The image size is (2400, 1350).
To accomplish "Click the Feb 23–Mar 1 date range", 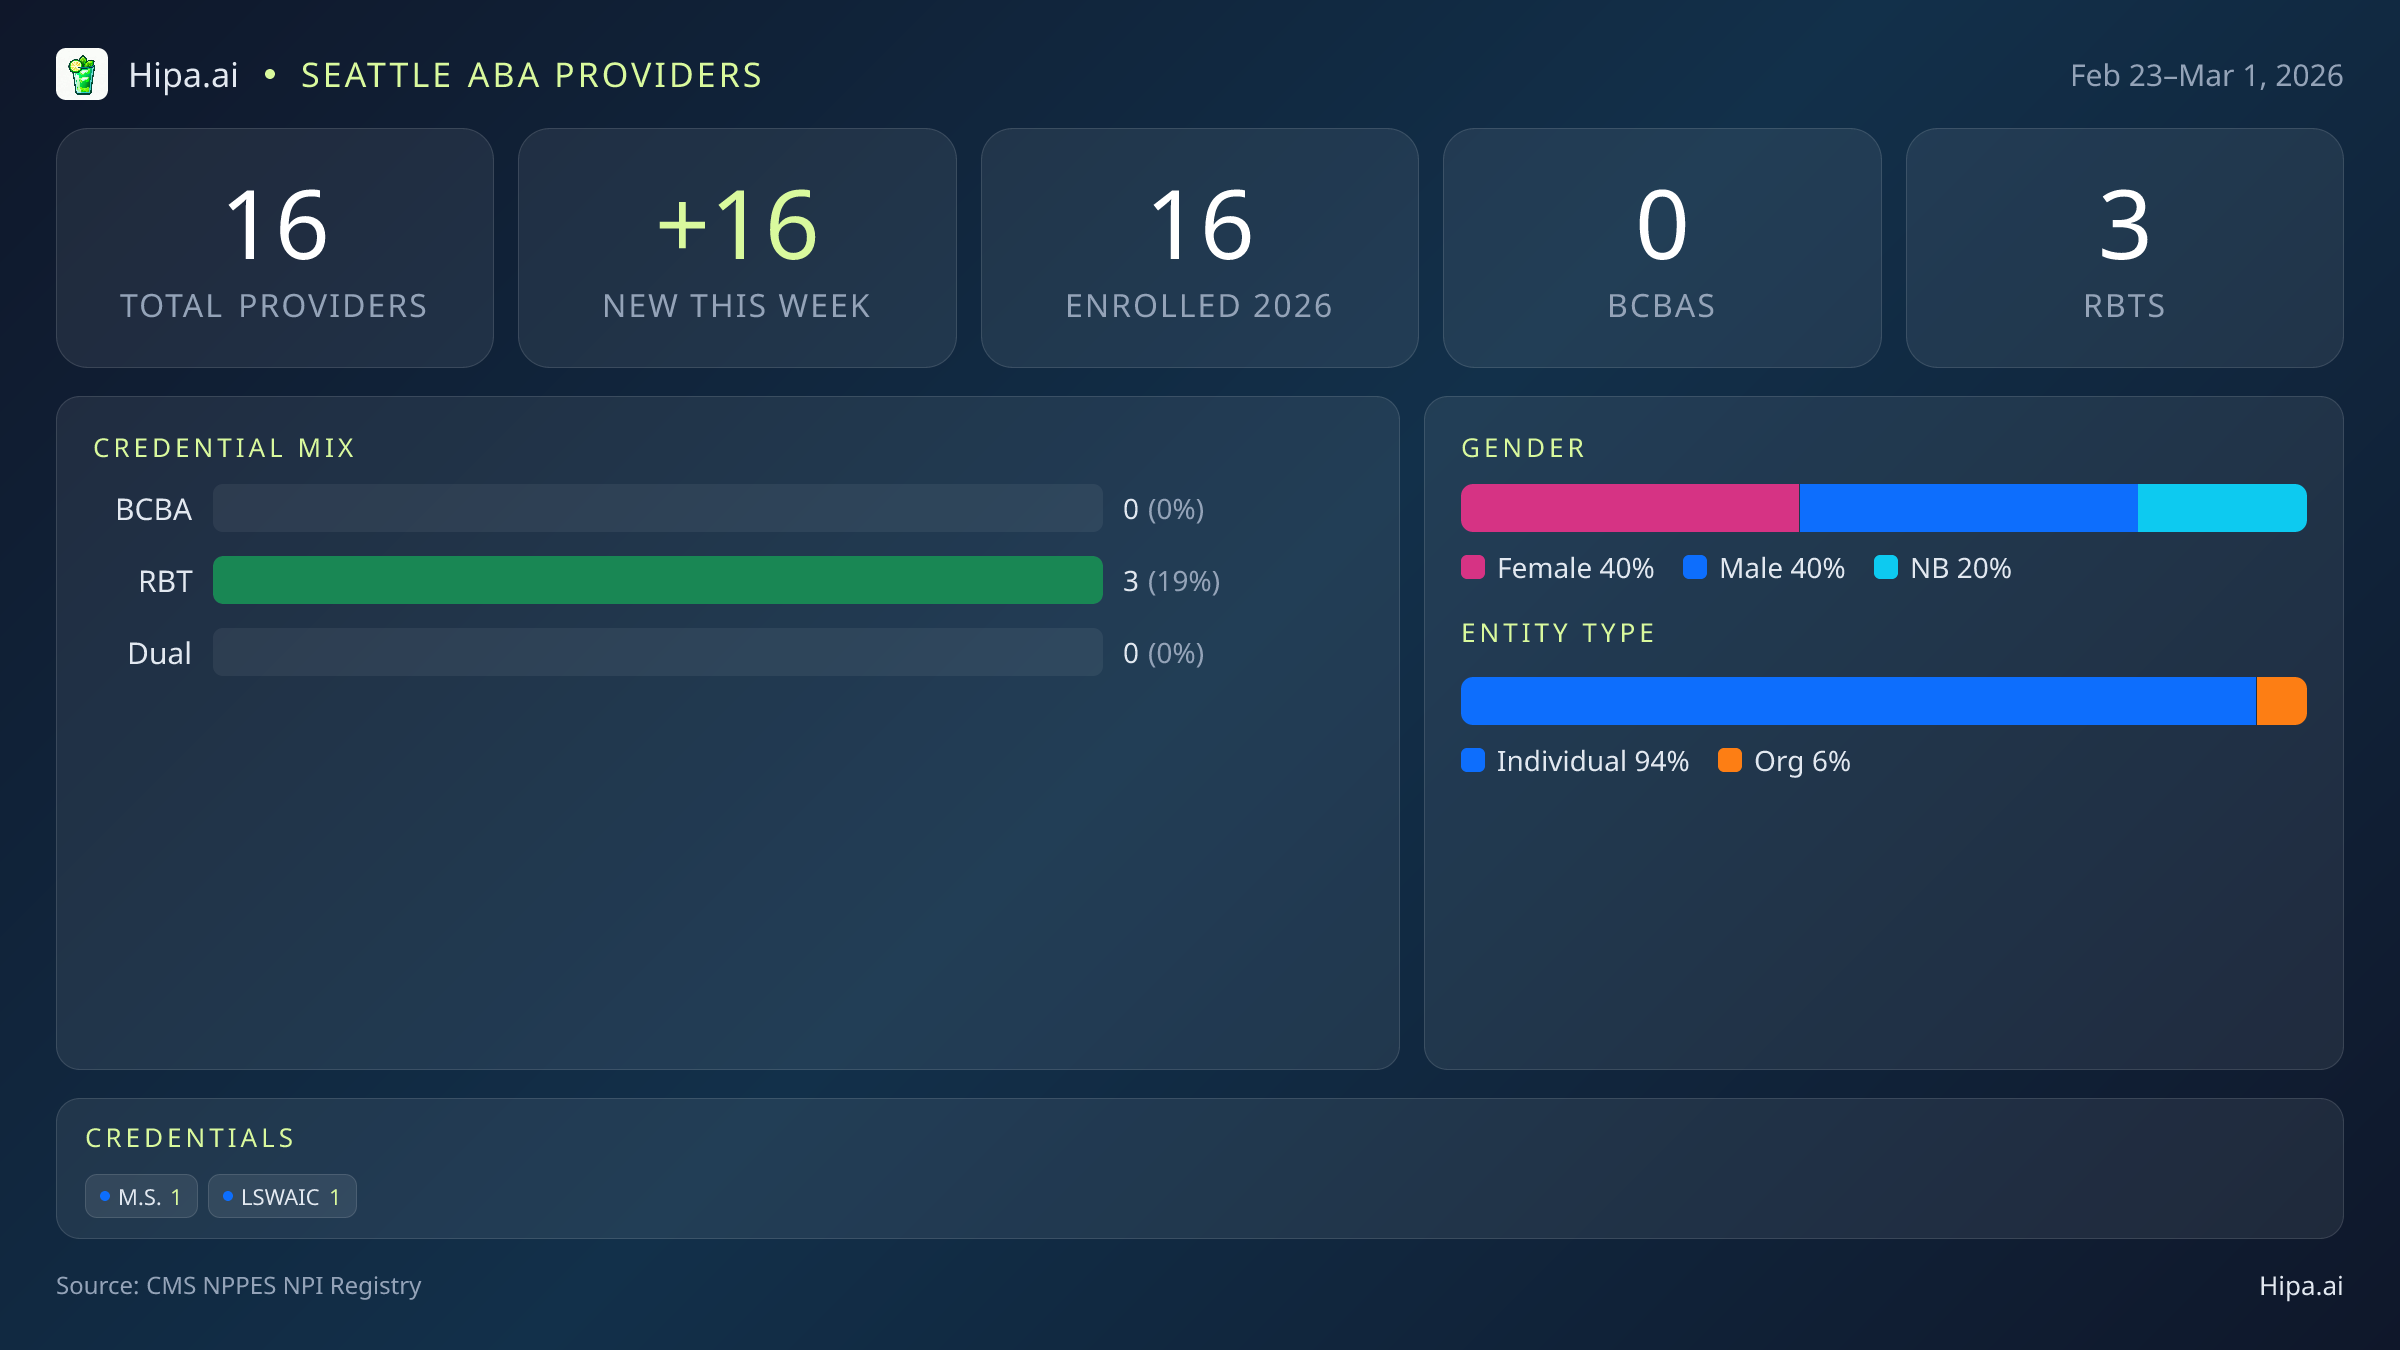I will pos(2206,76).
